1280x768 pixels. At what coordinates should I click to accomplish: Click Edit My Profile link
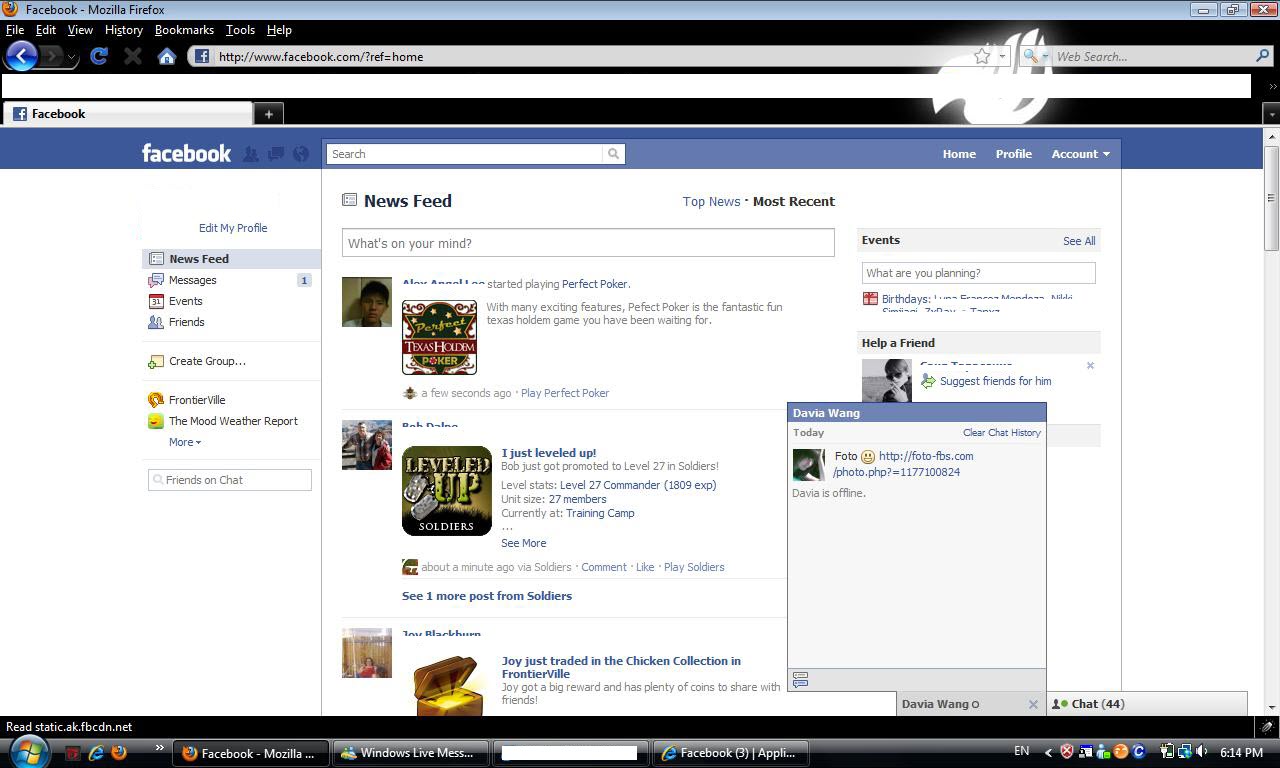tap(233, 228)
